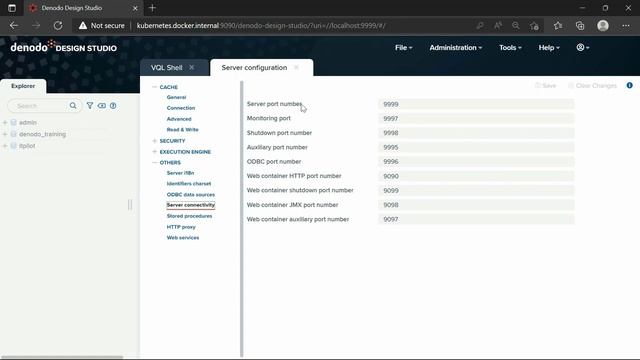The image size is (640, 360).
Task: Open the Explorer filter funnel icon
Action: [90, 105]
